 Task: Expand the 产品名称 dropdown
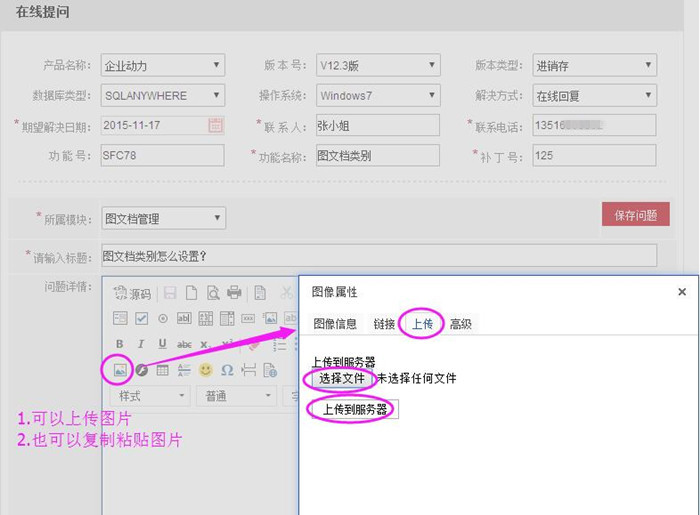pos(163,66)
